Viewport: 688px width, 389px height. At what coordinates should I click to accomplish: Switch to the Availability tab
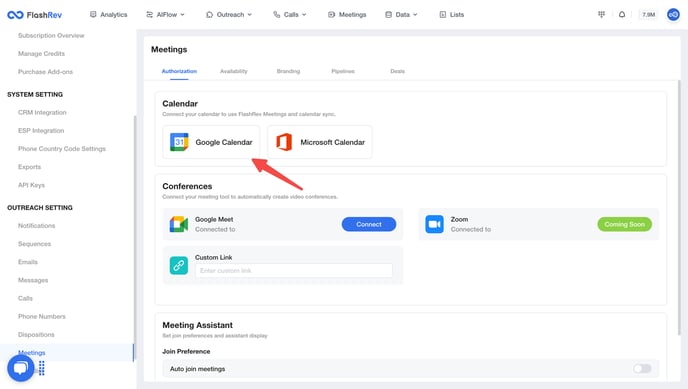tap(233, 71)
